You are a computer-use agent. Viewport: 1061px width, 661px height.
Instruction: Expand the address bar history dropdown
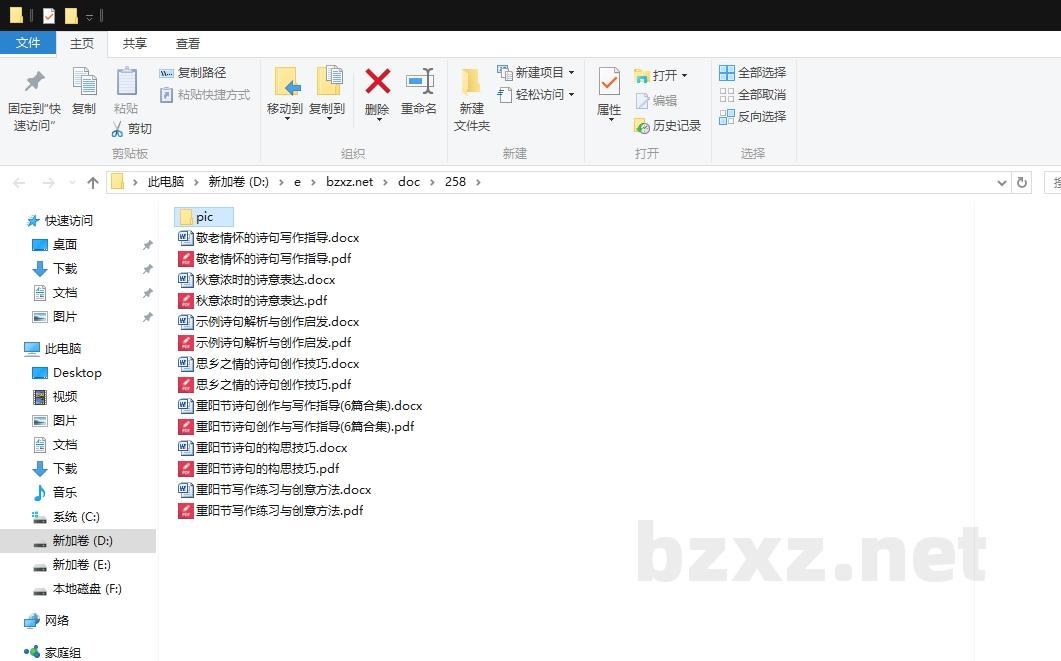(x=1002, y=182)
